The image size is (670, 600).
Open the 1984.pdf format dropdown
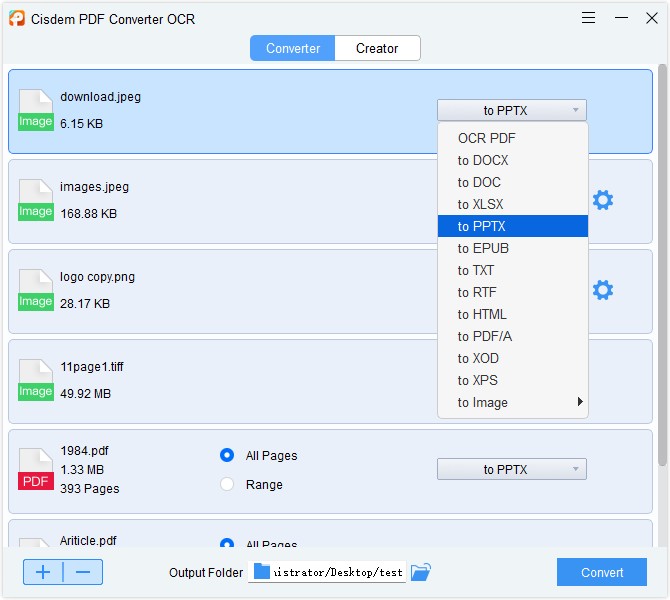(511, 469)
